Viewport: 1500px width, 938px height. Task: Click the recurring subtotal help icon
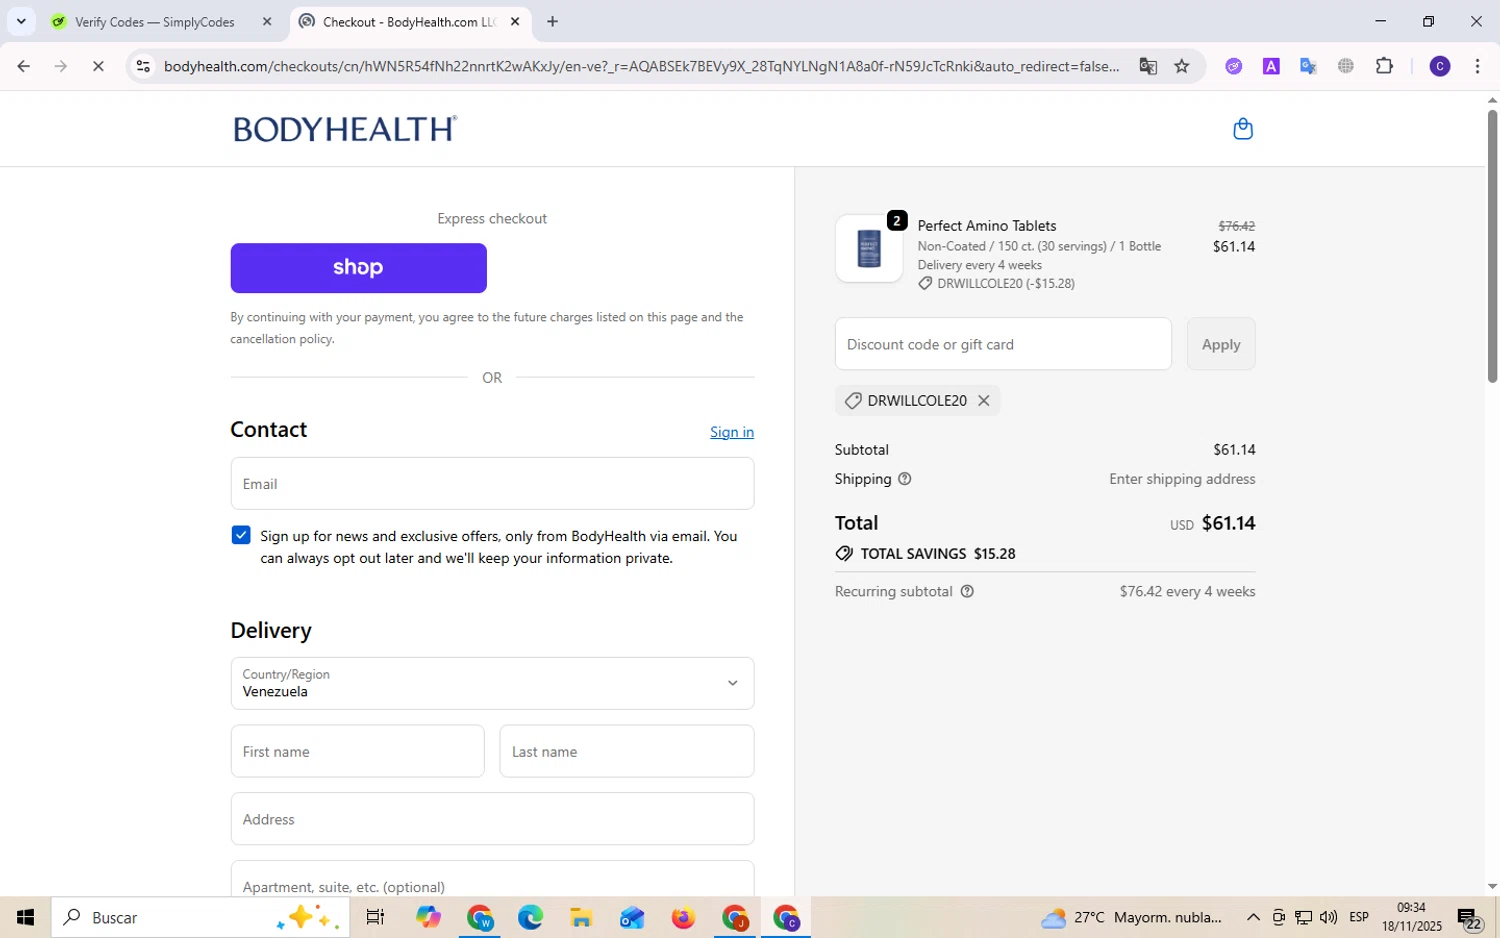967,591
